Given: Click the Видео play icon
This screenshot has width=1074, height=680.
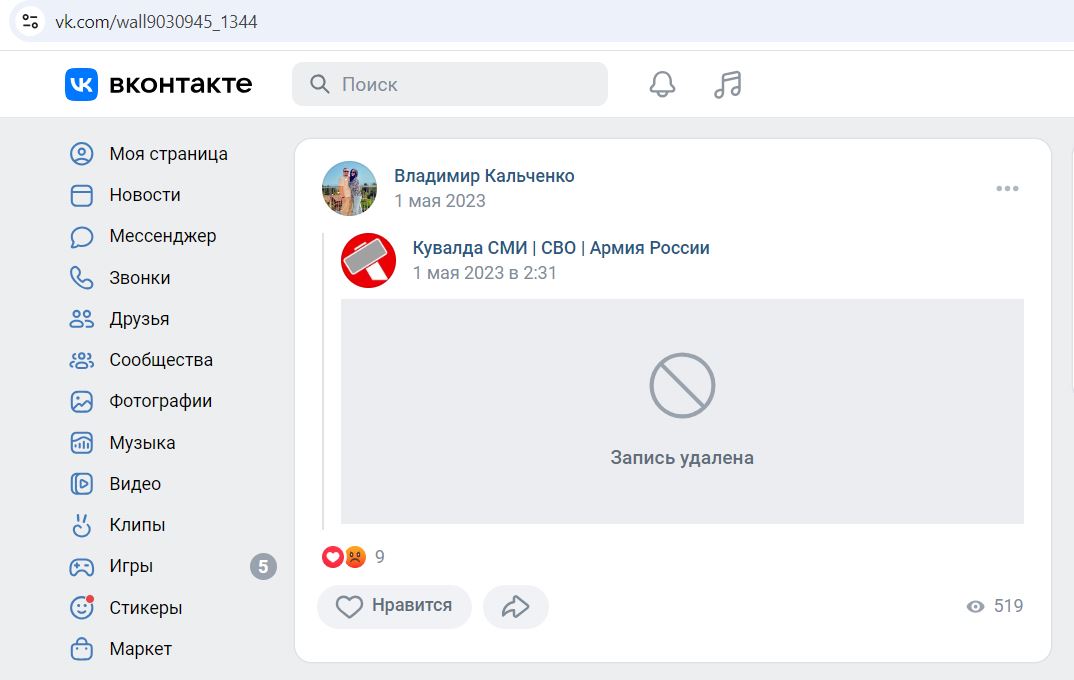Looking at the screenshot, I should point(82,484).
